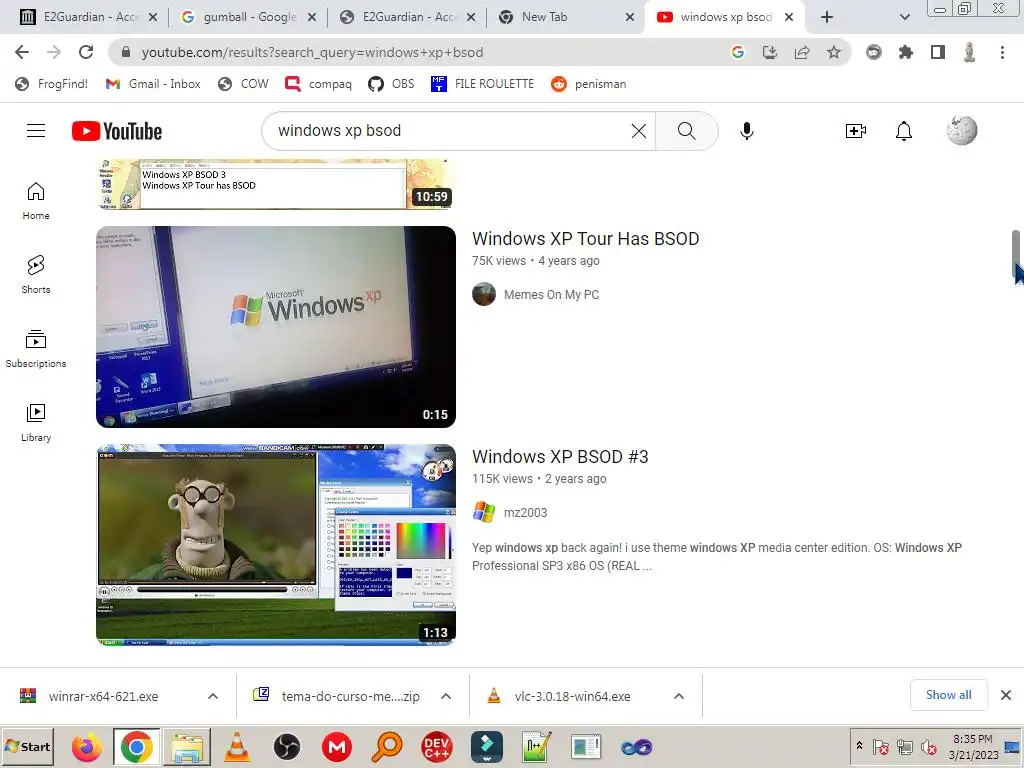Image resolution: width=1024 pixels, height=768 pixels.
Task: Open Create video icon
Action: tap(856, 131)
